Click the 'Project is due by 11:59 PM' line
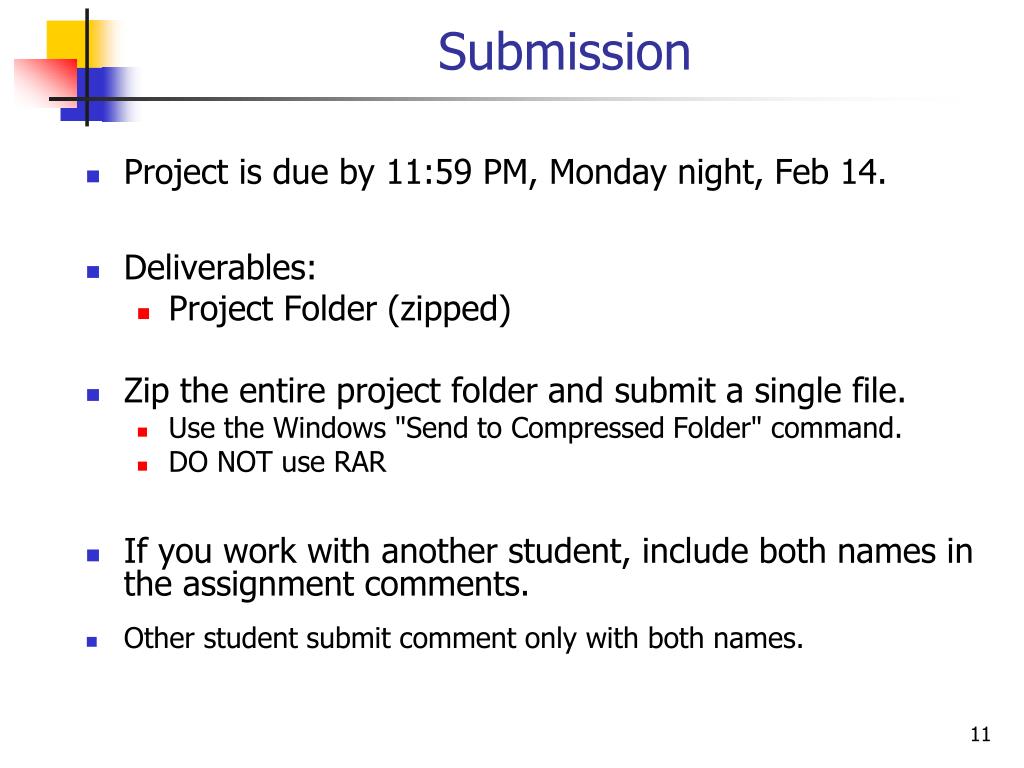Viewport: 1024px width, 768px height. point(505,173)
